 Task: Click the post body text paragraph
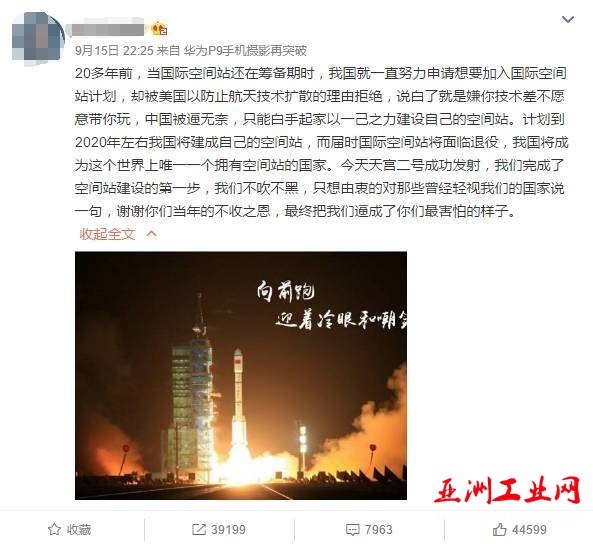[x=321, y=142]
